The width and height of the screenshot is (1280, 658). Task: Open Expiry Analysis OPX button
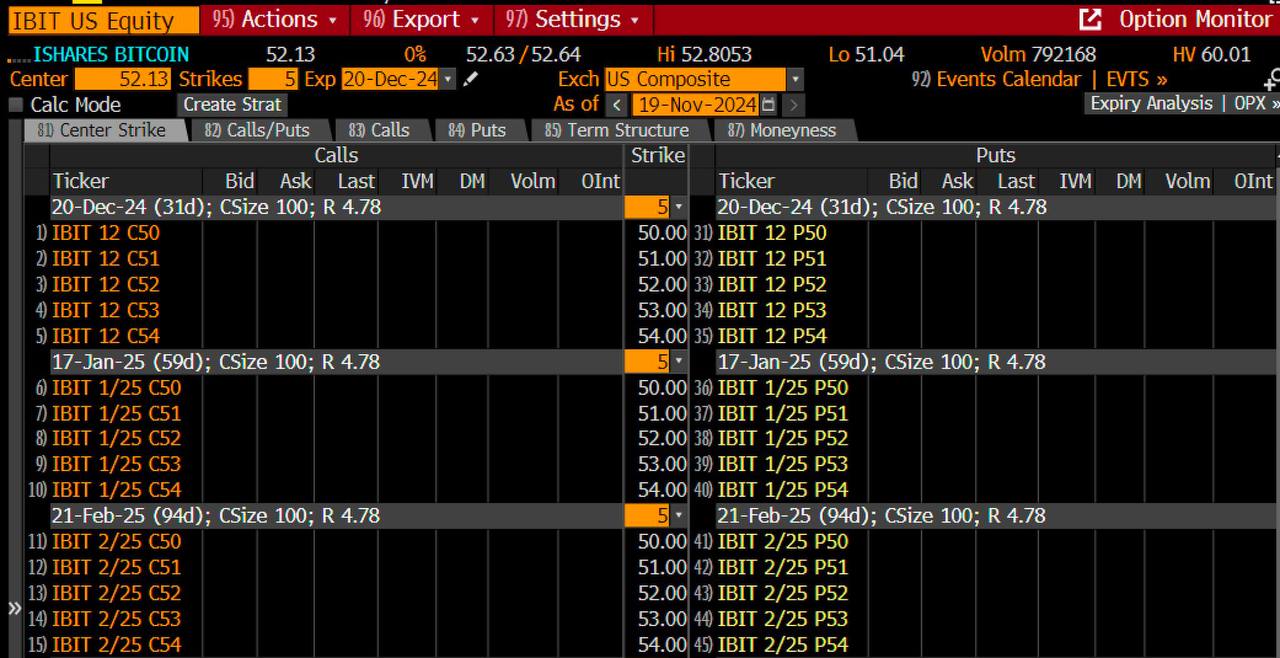tap(1182, 104)
